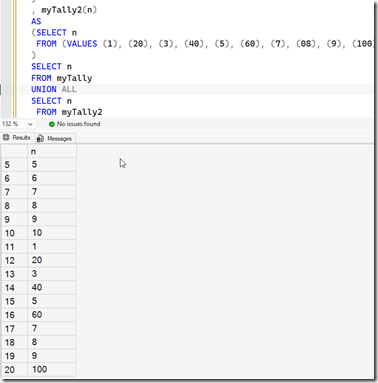Select row header 6 in results grid

(14, 178)
